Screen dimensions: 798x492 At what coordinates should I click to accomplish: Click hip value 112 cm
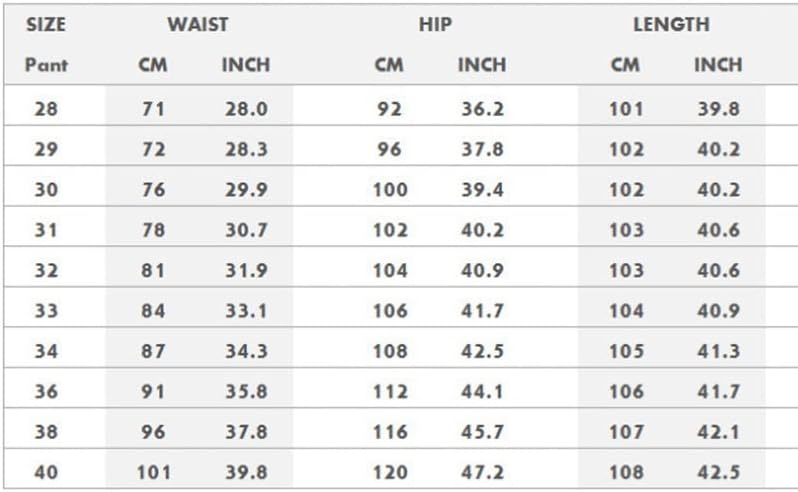(x=389, y=392)
